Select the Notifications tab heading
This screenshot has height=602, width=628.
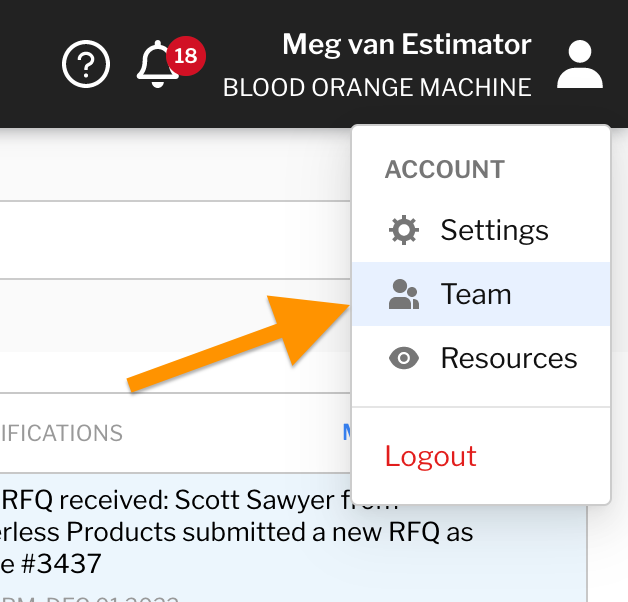click(x=62, y=433)
